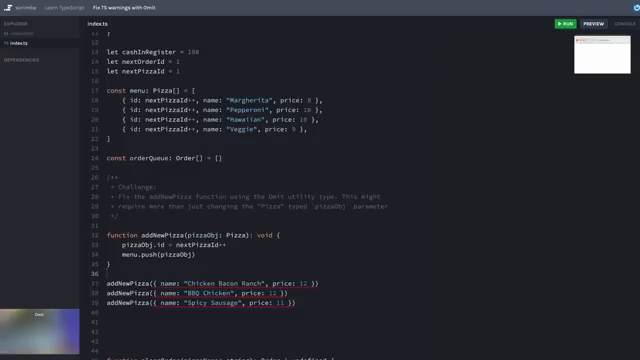This screenshot has width=640, height=360.
Task: Click 'const menu: Pizza[]' declaration
Action: [151, 91]
